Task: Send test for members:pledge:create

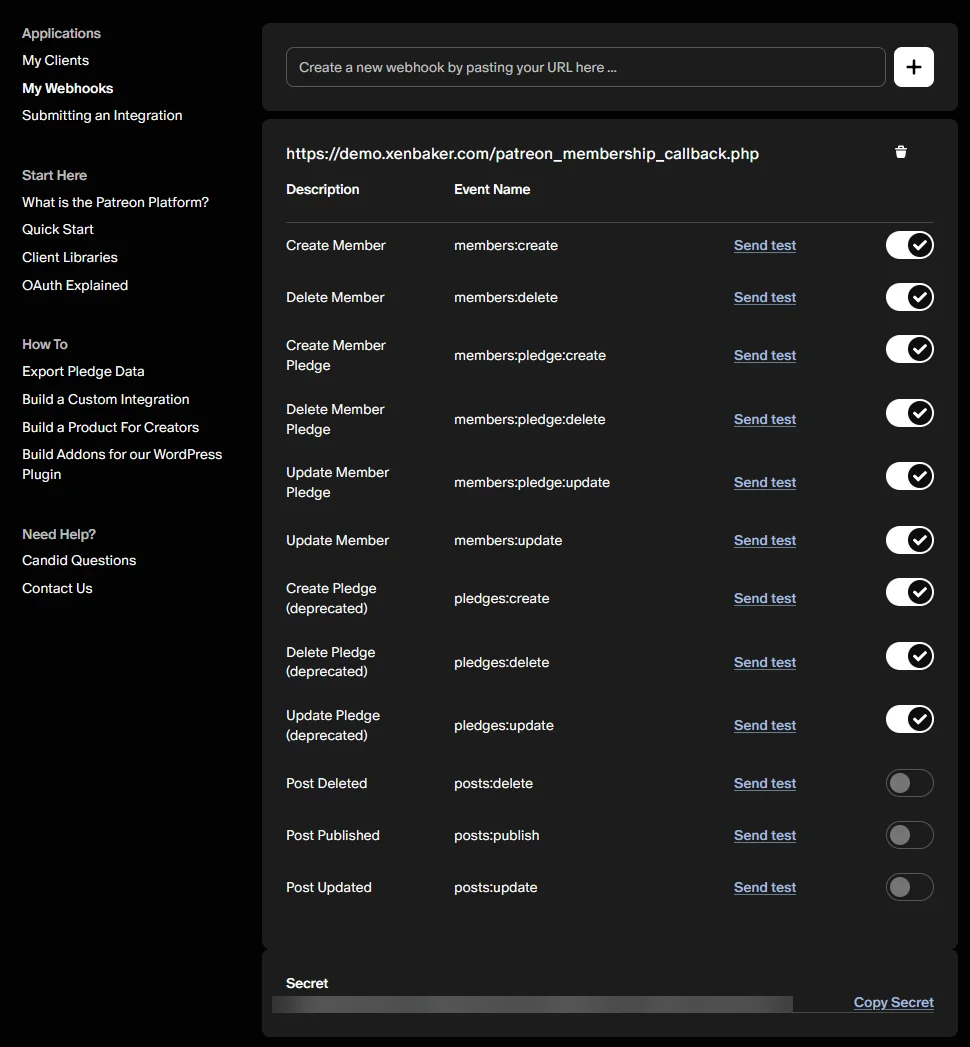Action: [764, 355]
